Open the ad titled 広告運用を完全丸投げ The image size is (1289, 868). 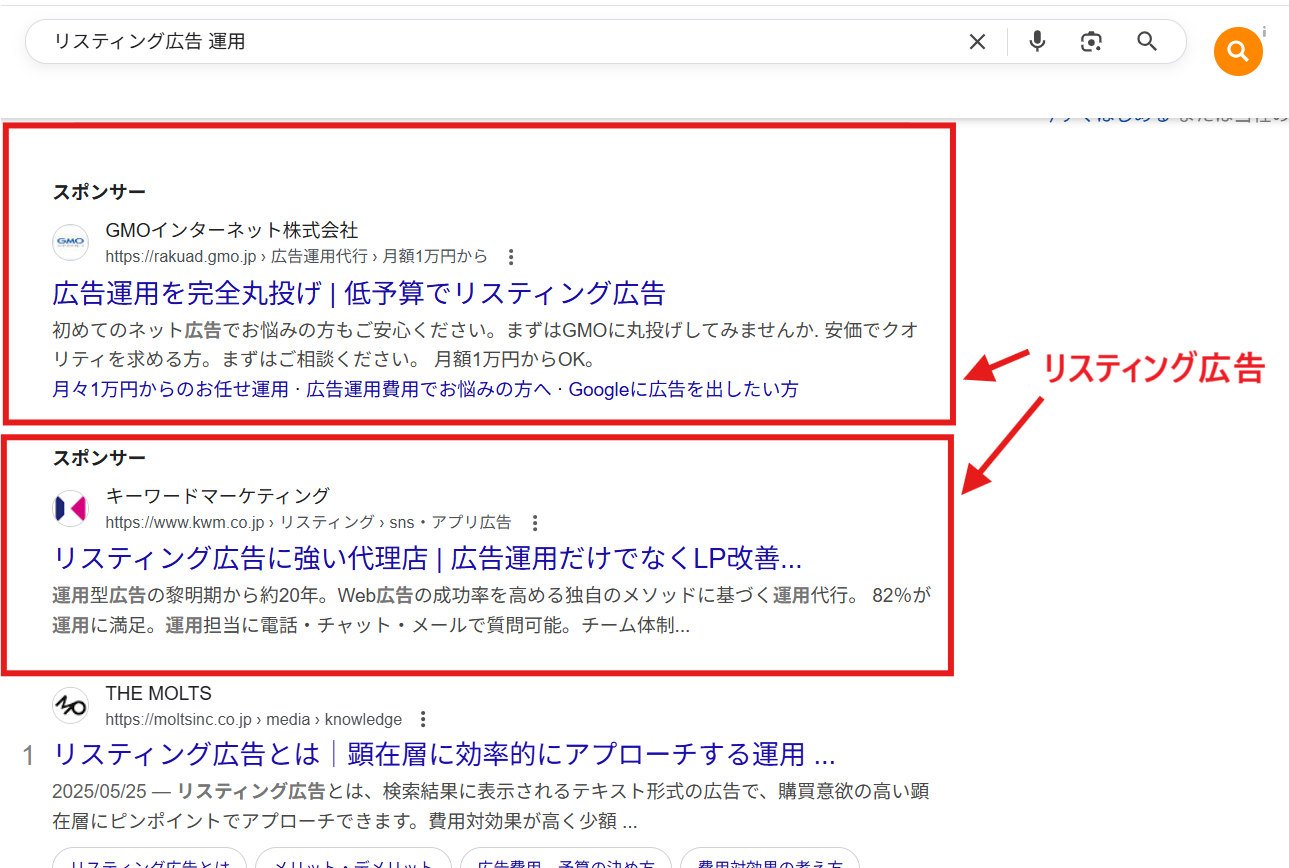click(358, 293)
